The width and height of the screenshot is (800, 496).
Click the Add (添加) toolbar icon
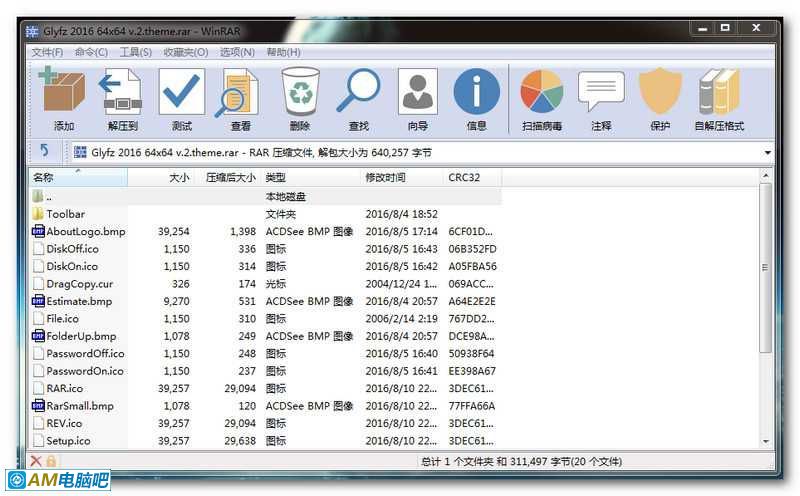(63, 91)
